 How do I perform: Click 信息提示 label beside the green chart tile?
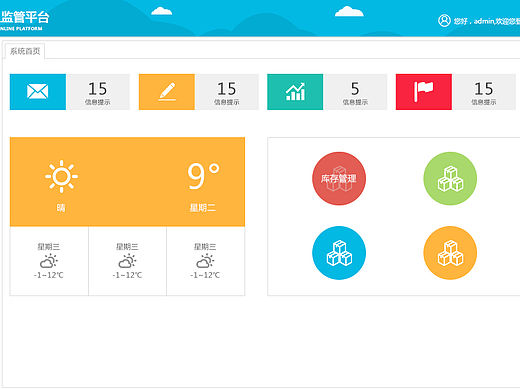[355, 102]
